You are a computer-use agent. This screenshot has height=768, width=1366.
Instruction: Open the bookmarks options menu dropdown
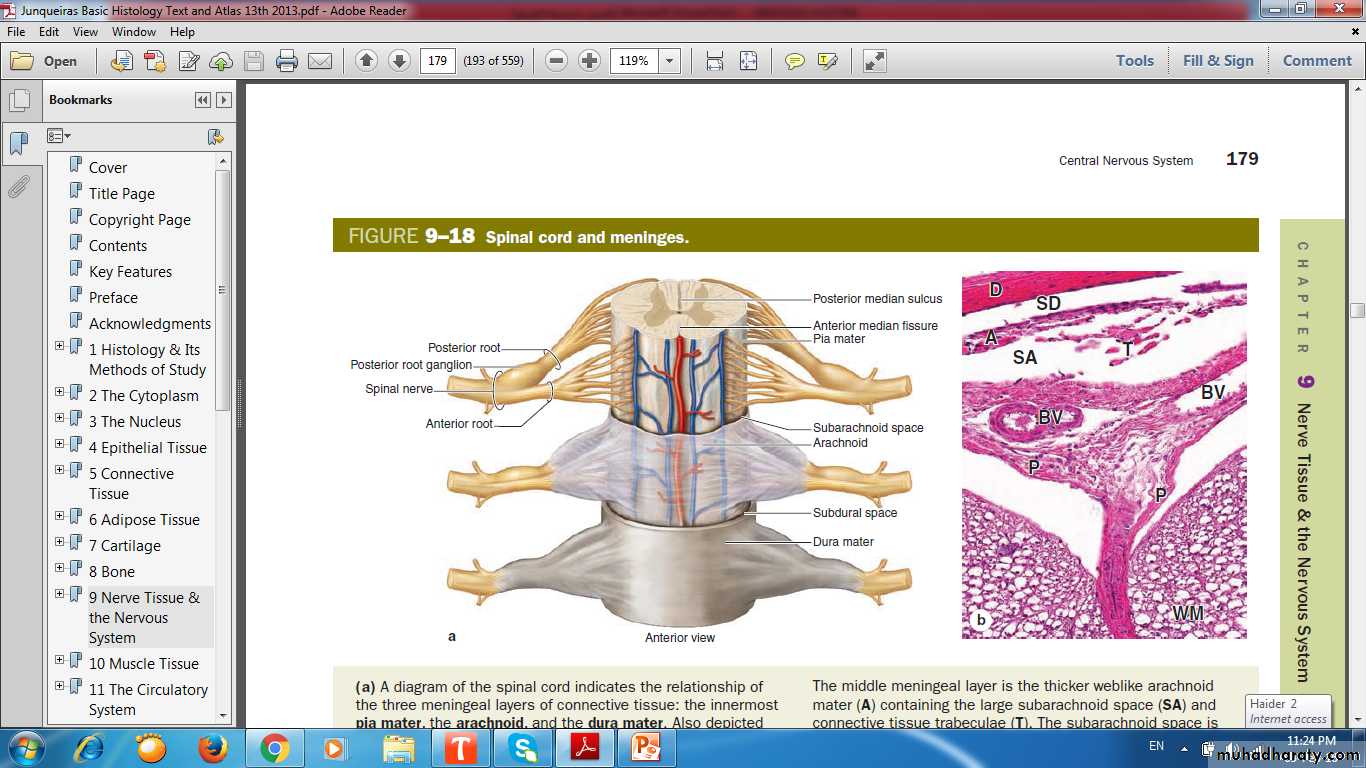pos(59,136)
